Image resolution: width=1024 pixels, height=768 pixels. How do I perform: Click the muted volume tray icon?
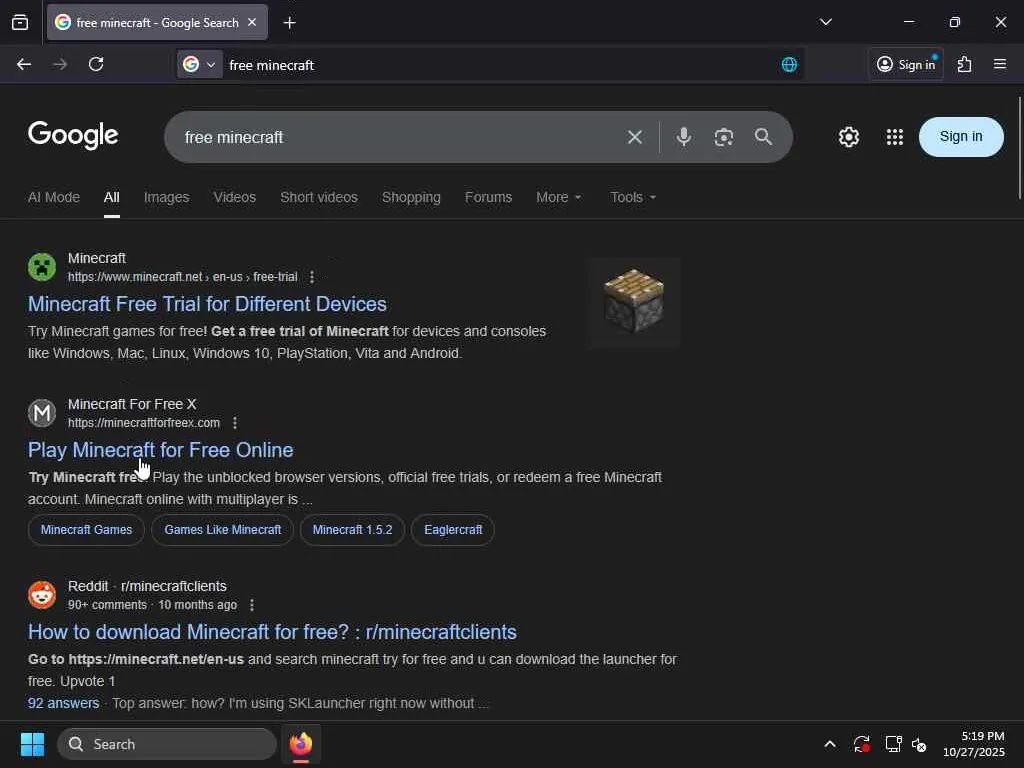tap(919, 744)
